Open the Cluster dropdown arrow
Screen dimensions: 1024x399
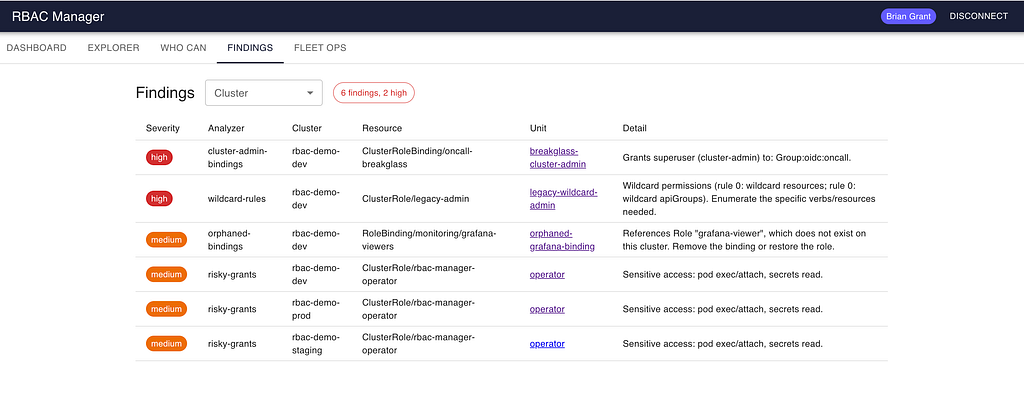click(x=310, y=93)
